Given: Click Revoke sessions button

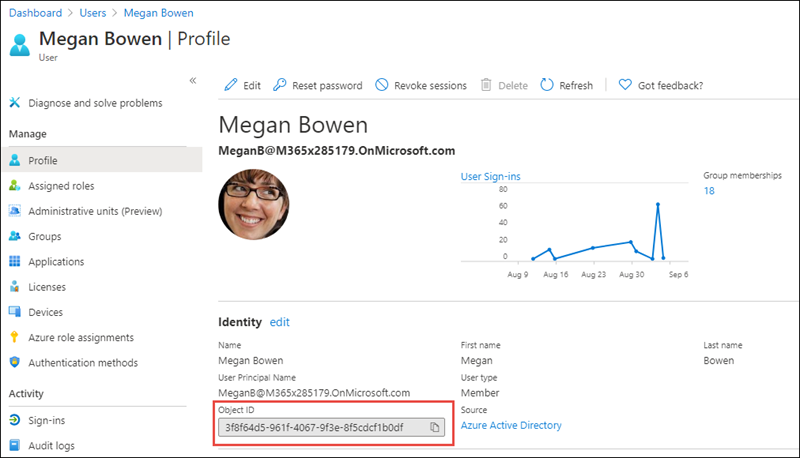Looking at the screenshot, I should (421, 85).
